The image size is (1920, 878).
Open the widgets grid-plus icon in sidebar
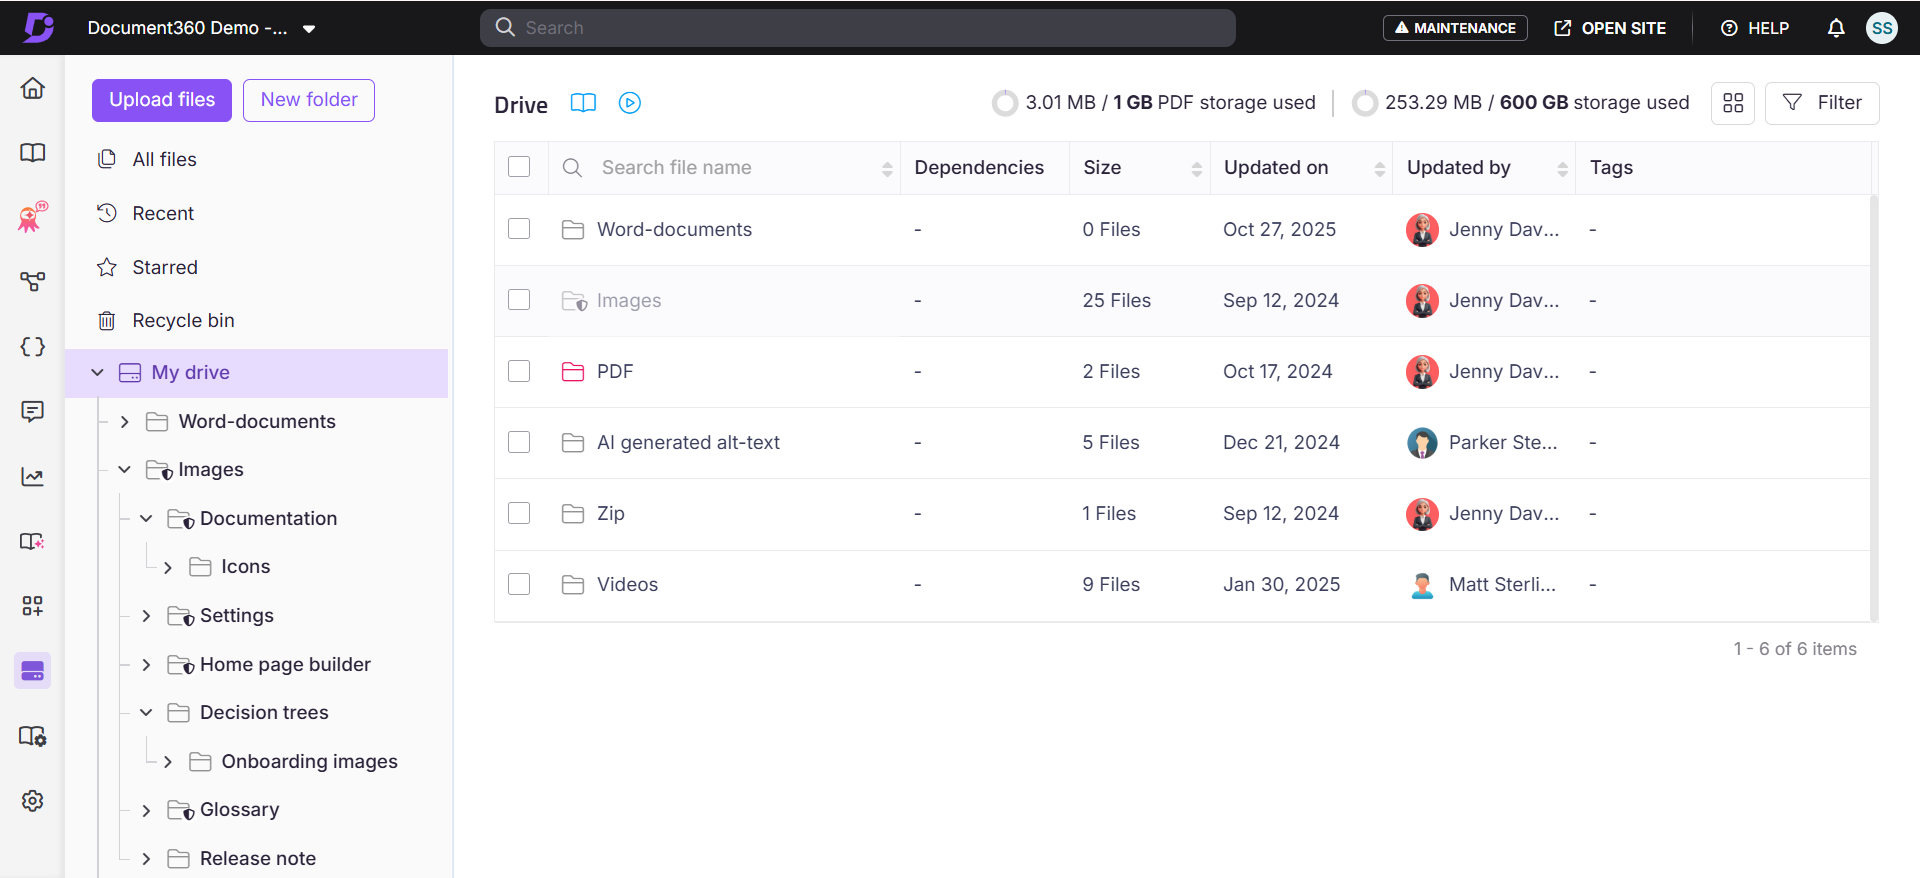(33, 606)
